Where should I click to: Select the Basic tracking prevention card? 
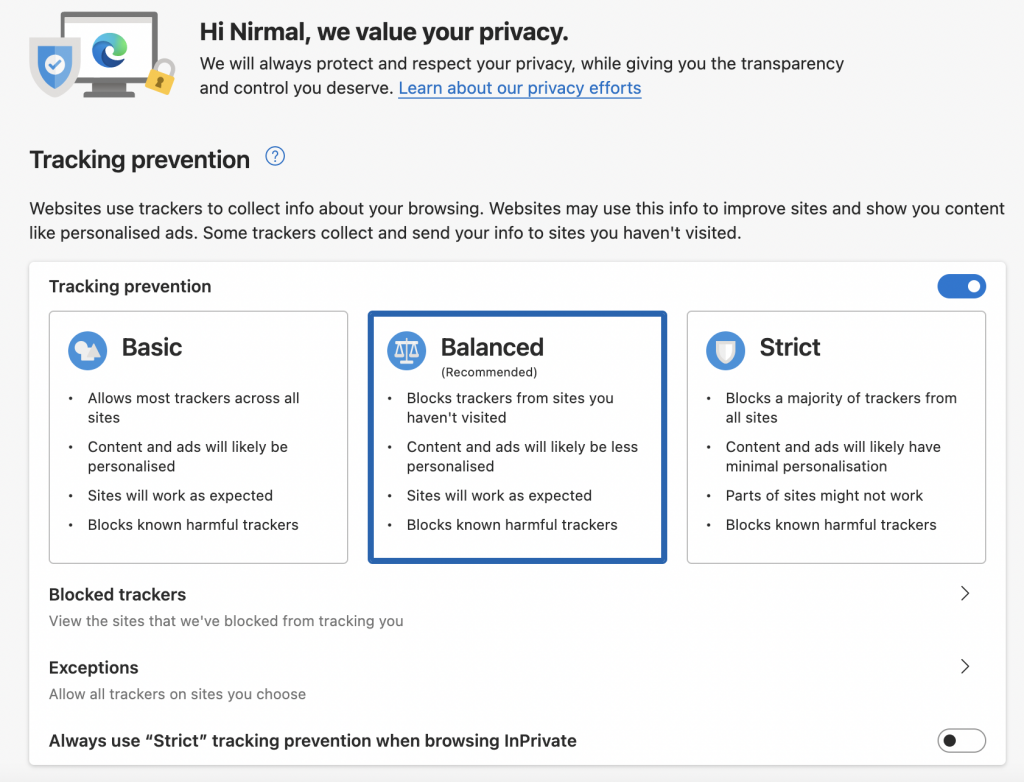(199, 437)
